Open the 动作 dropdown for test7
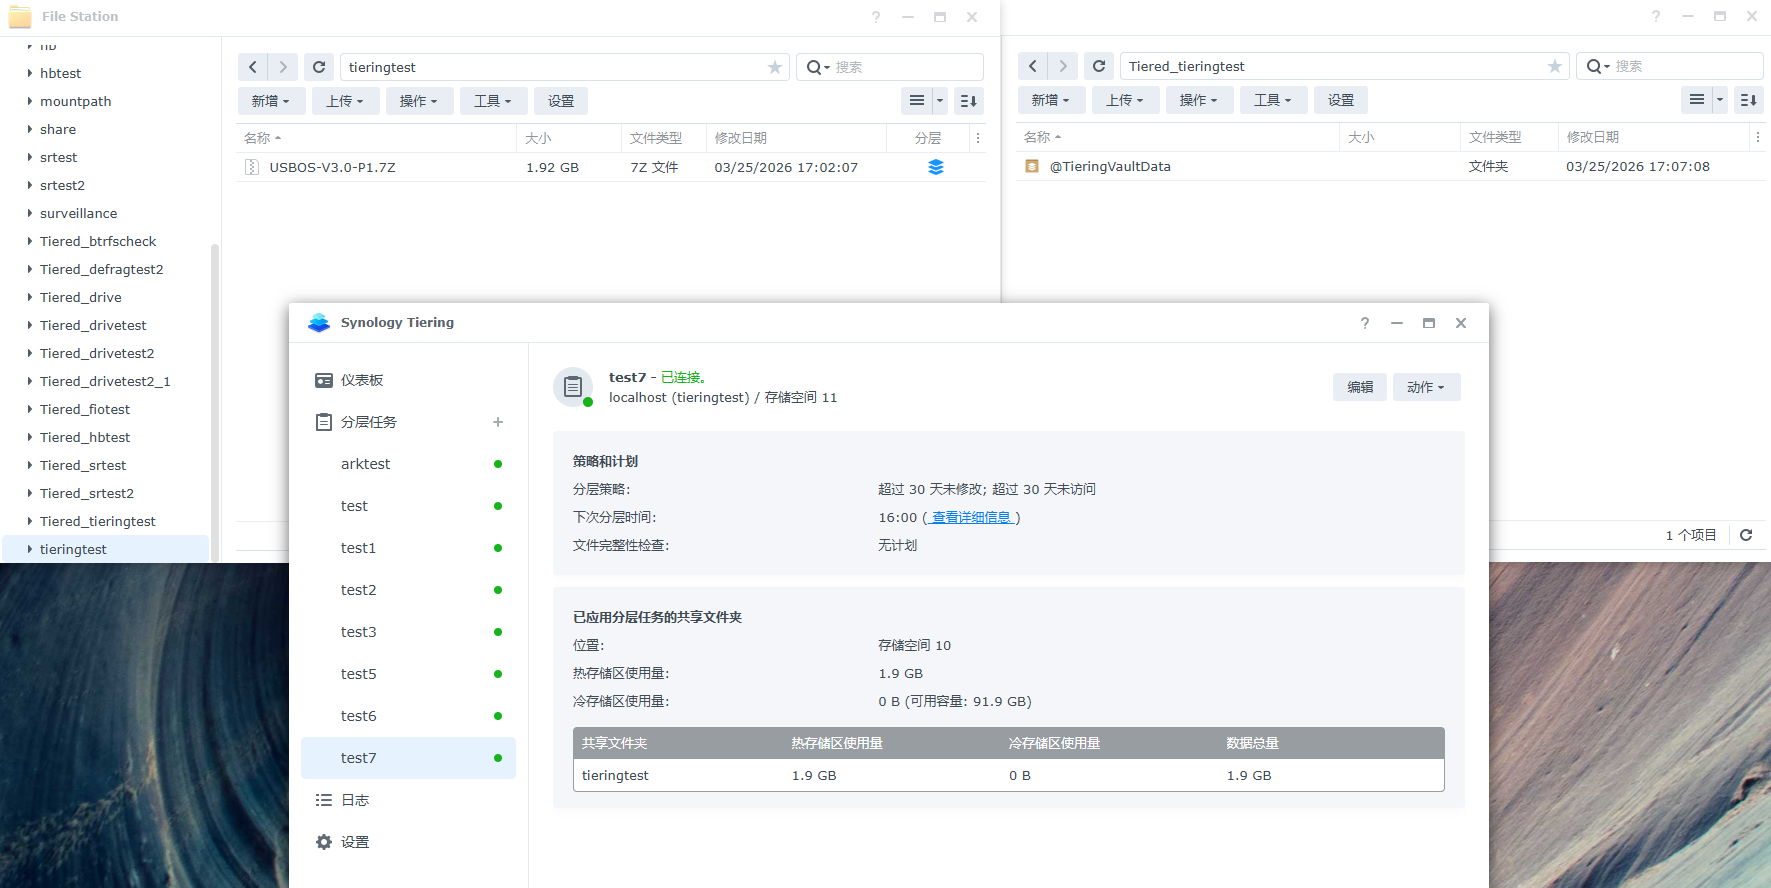This screenshot has height=888, width=1771. tap(1426, 387)
